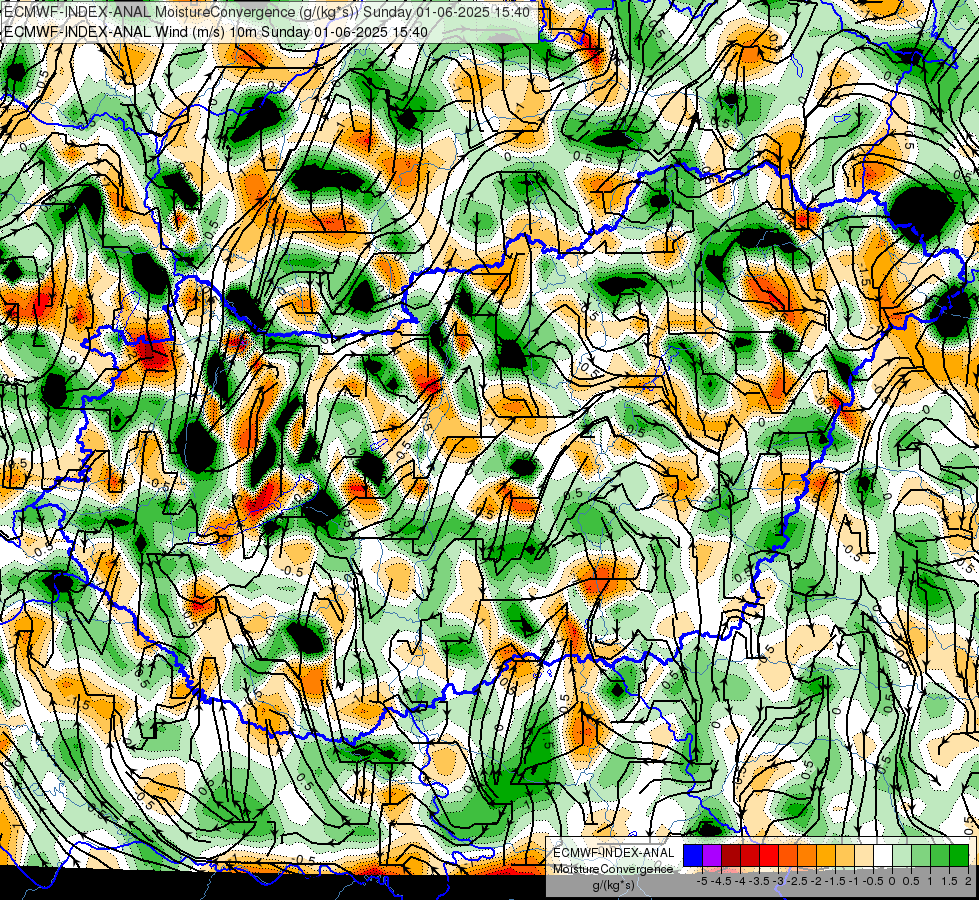
Task: Click the '-0.5' legend tick label
Action: (873, 881)
